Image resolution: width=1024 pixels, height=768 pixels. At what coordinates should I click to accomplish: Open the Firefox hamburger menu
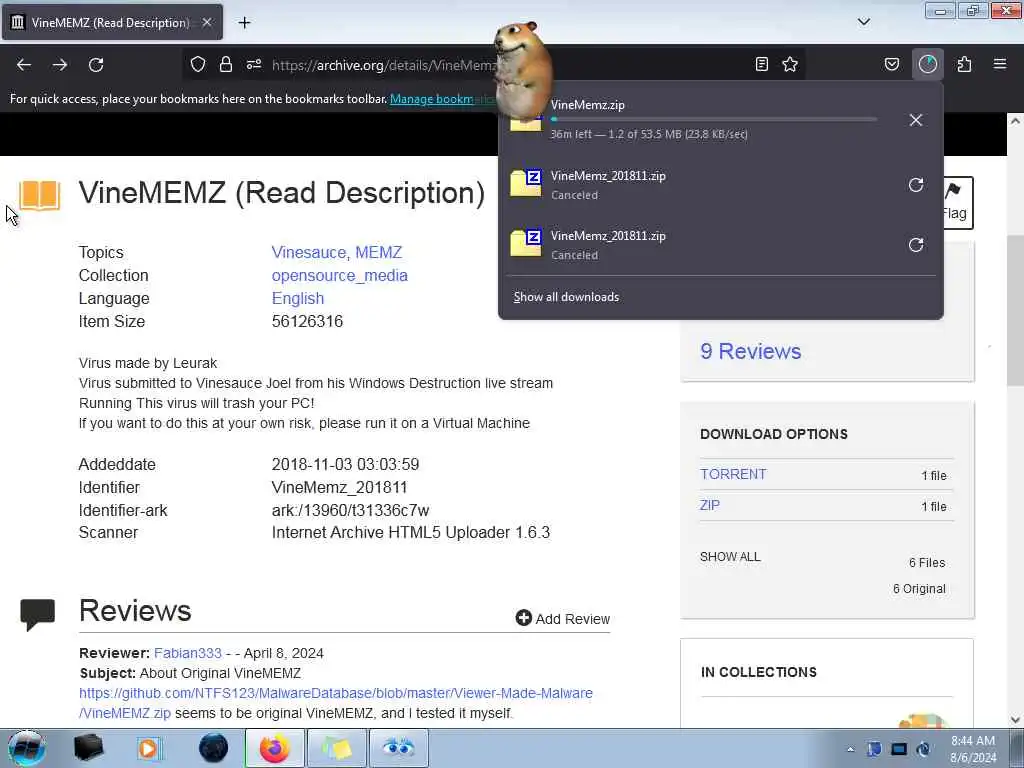(1000, 64)
